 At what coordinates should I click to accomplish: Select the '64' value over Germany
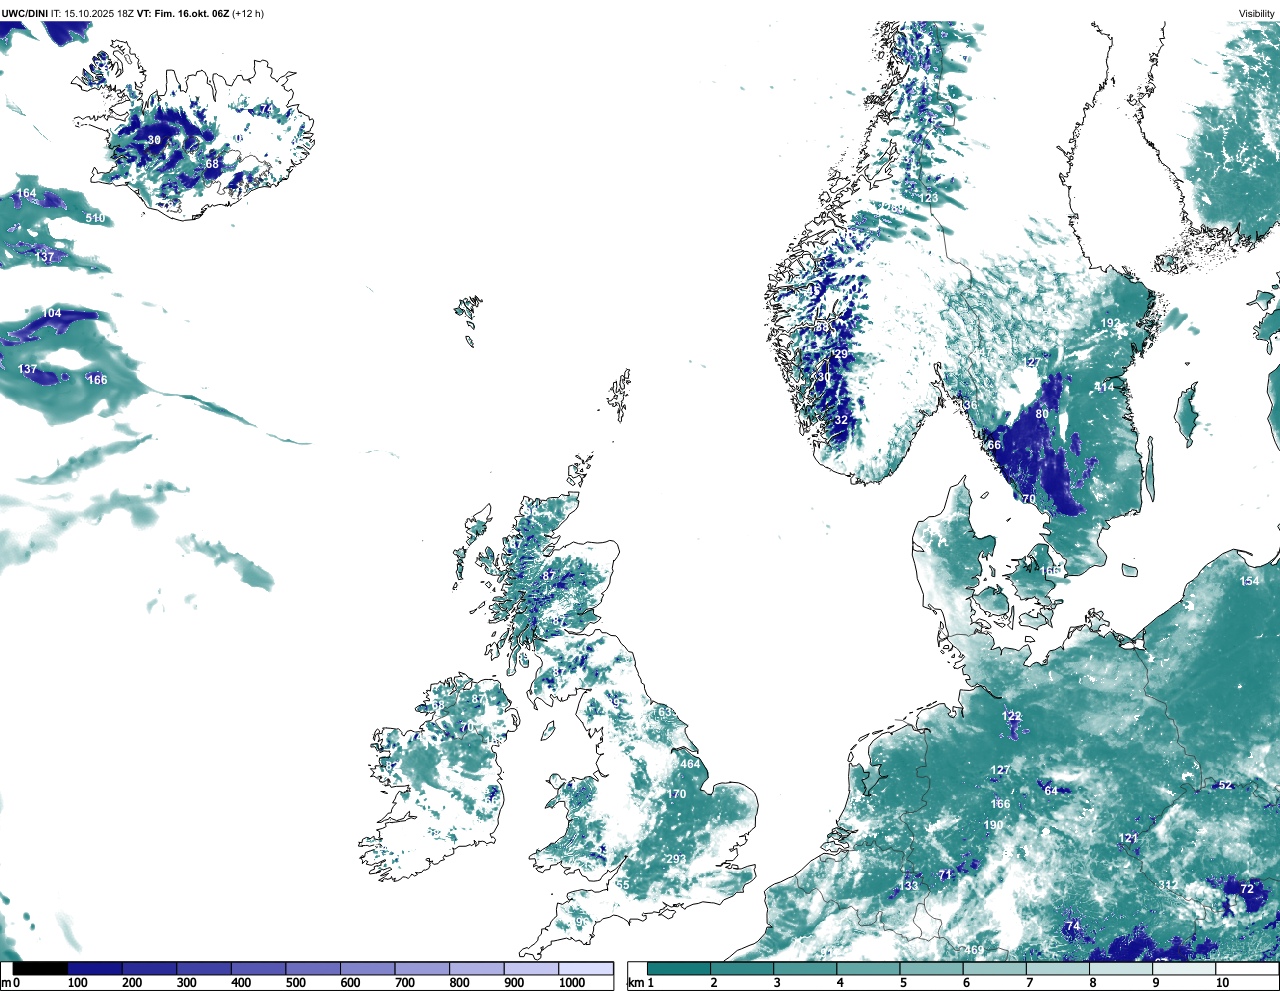[x=1051, y=791]
